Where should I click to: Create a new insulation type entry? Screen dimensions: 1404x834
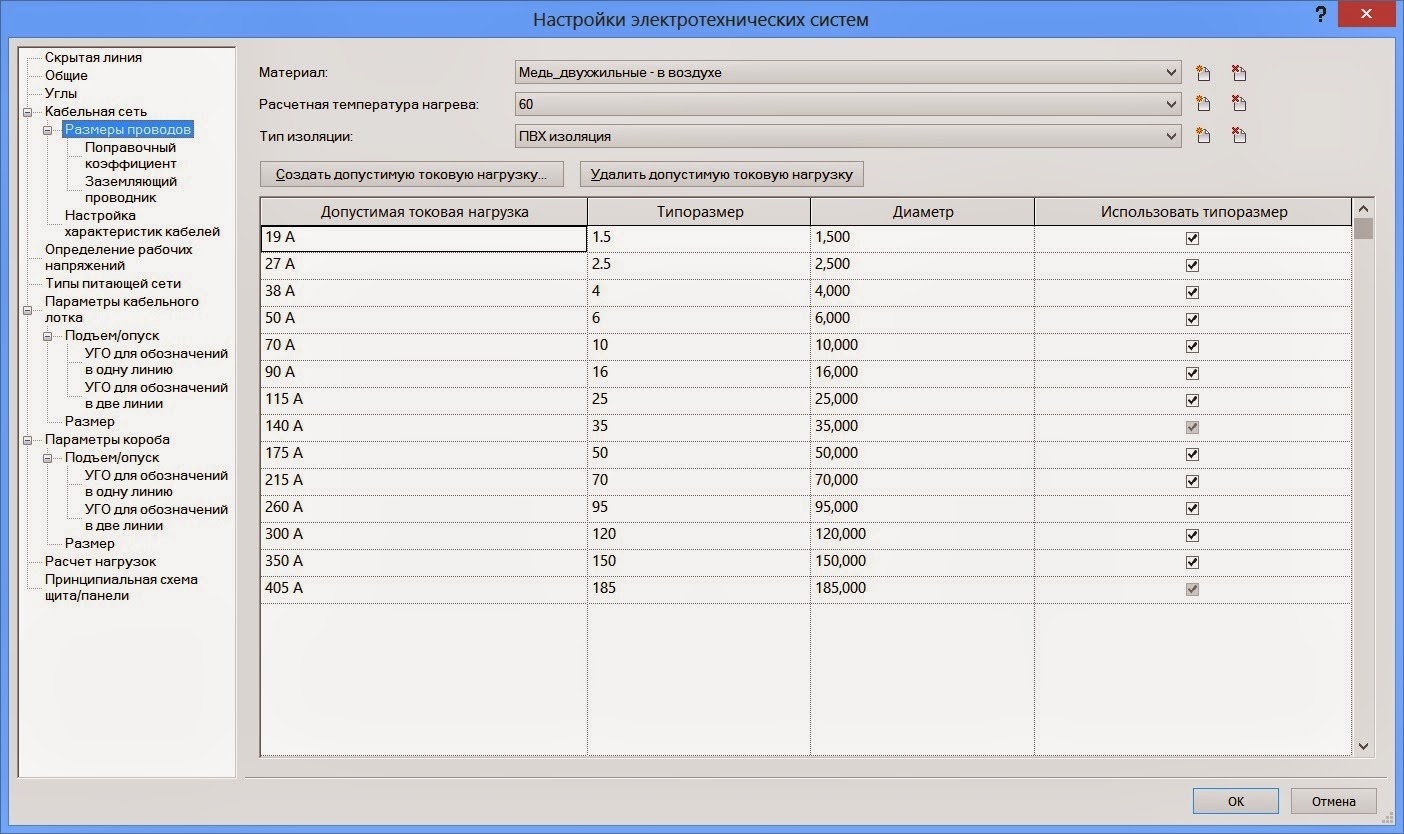(1203, 135)
